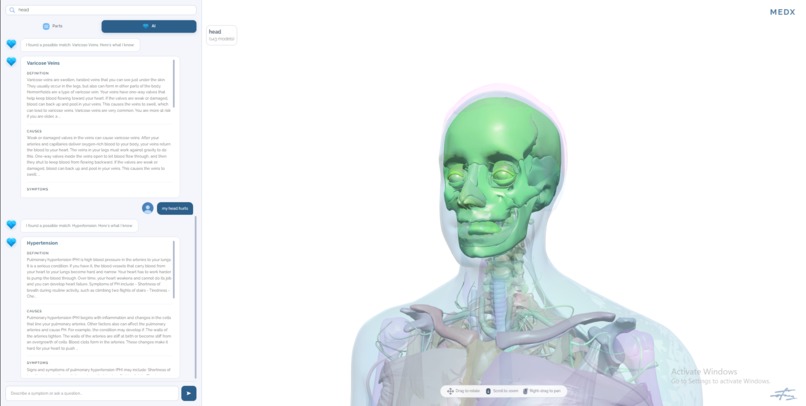This screenshot has height=406, width=806.
Task: Click the heart icon on the AI tab
Action: click(145, 26)
